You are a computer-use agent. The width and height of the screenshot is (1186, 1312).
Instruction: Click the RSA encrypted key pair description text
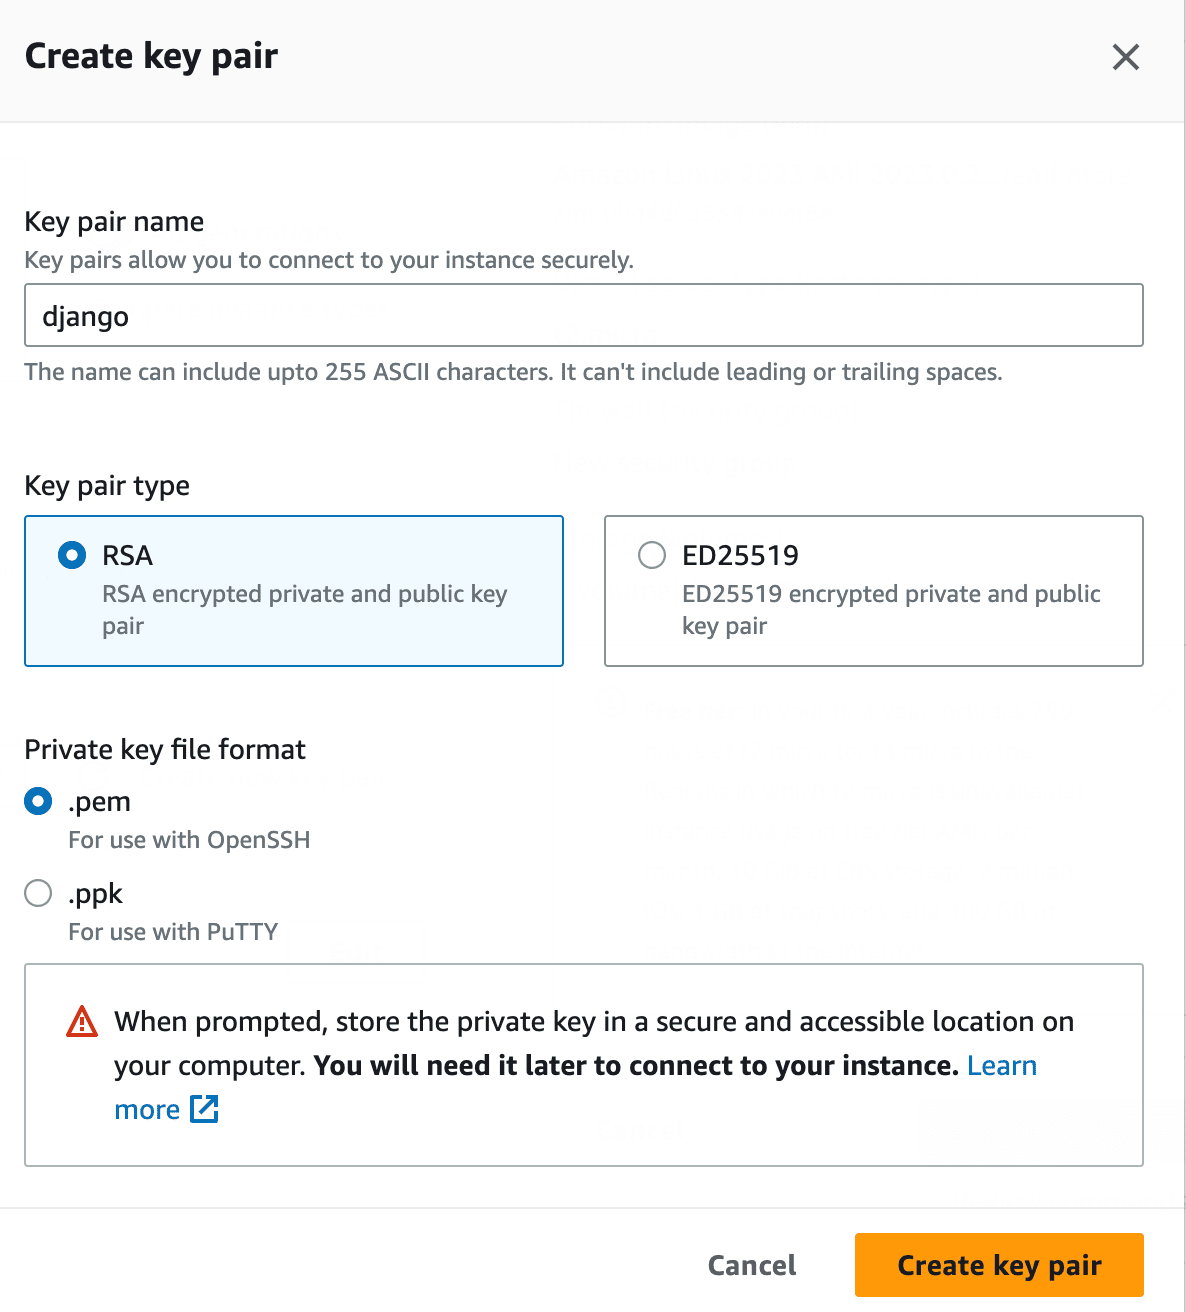click(x=305, y=610)
